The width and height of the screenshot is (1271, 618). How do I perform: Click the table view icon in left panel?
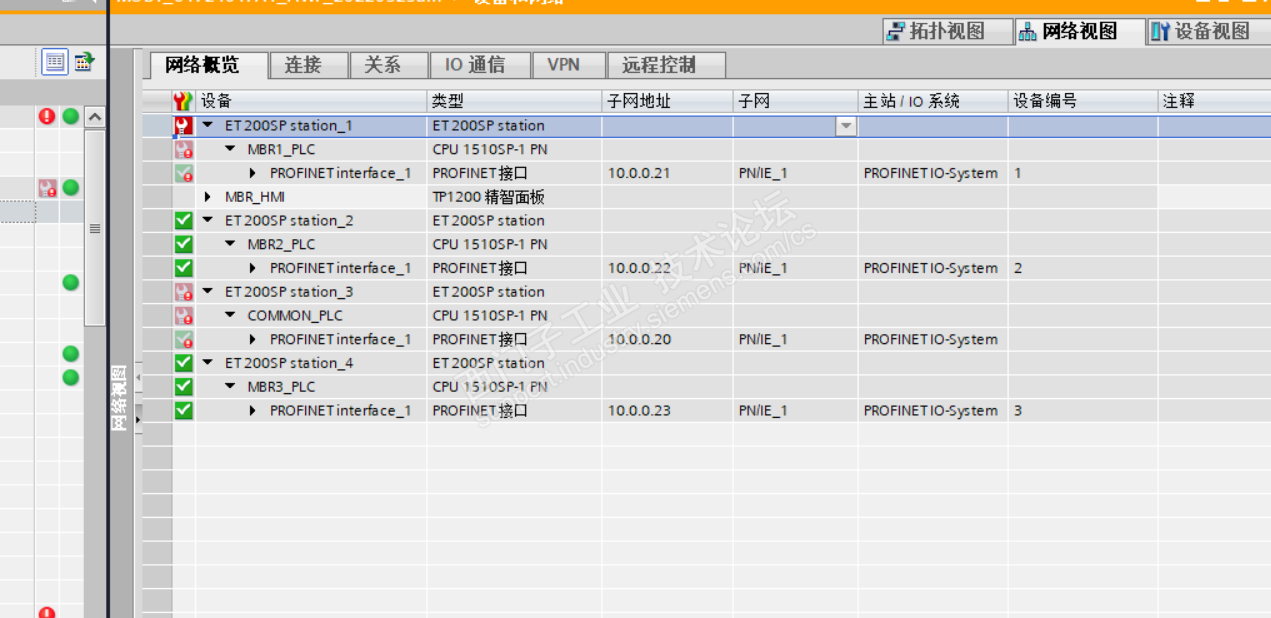click(x=55, y=63)
